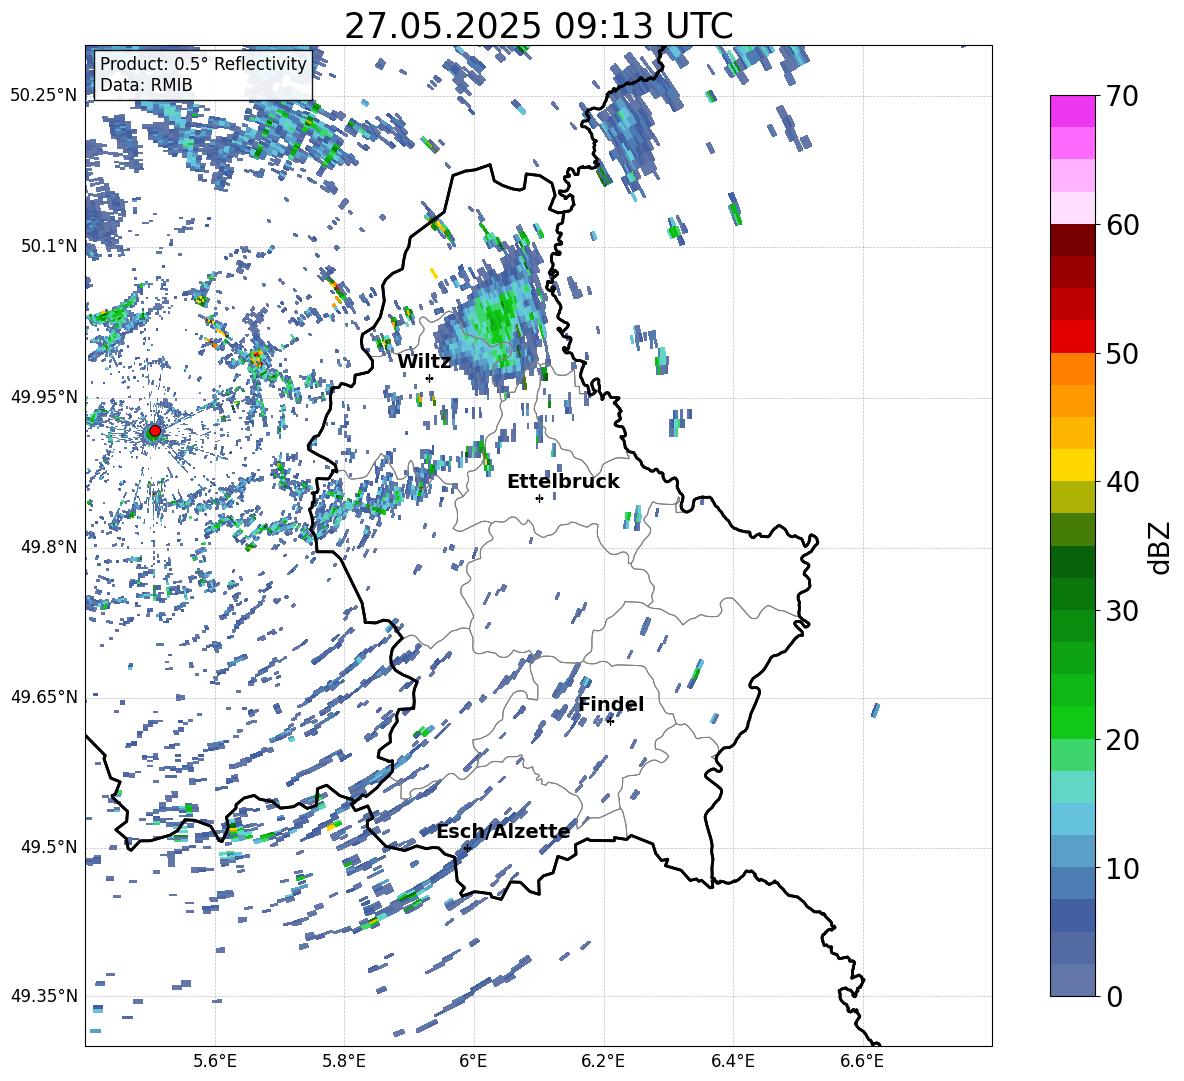Click the colorbar tick label '60'

click(1122, 225)
